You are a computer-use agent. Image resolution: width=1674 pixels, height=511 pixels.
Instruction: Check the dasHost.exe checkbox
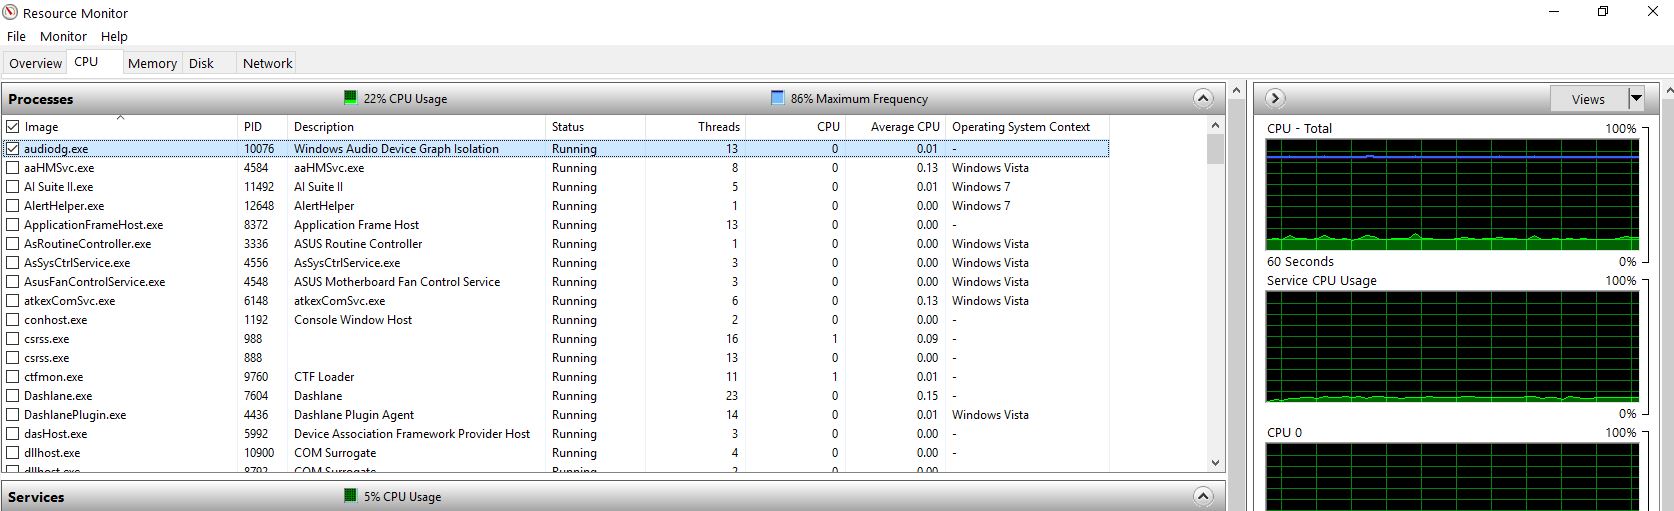tap(13, 434)
